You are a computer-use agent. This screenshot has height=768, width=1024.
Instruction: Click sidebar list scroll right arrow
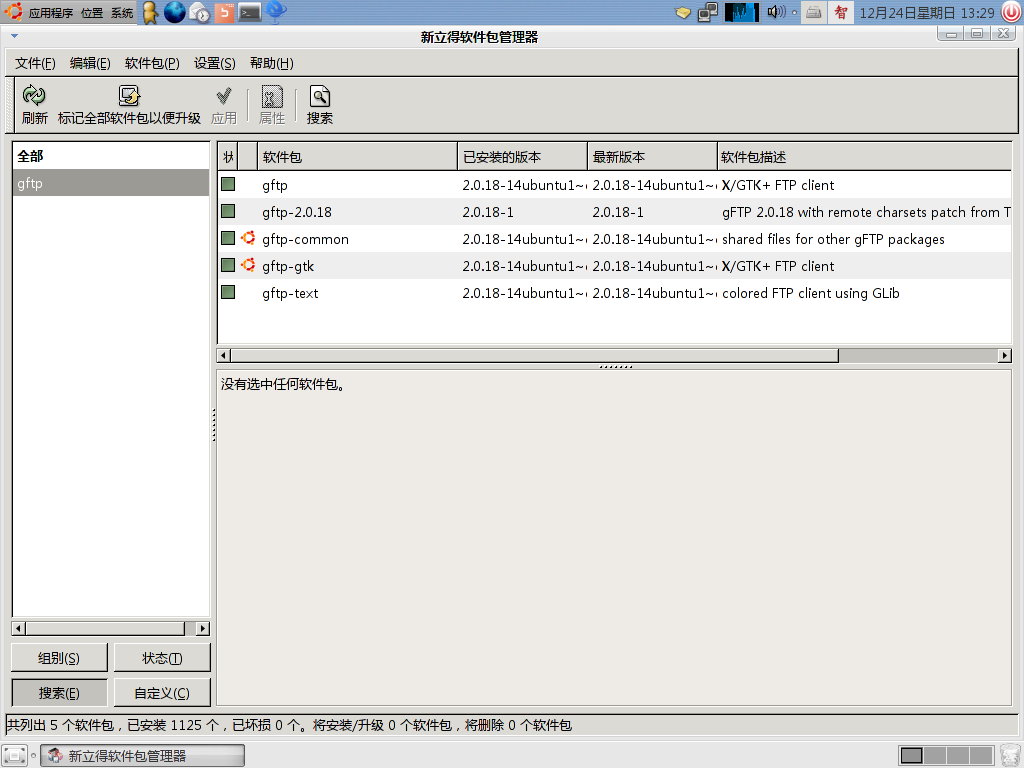[x=203, y=628]
